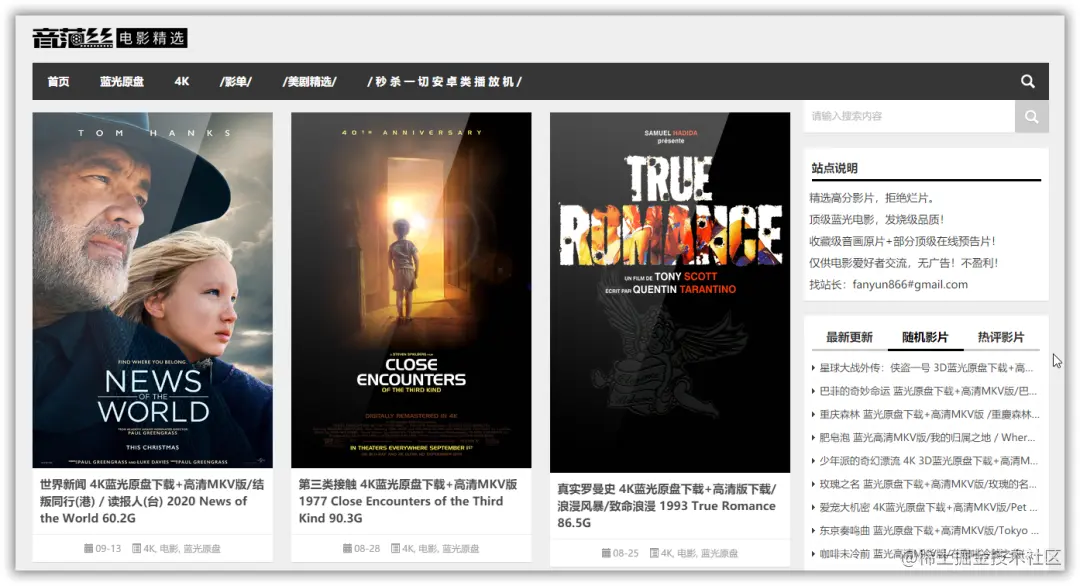Open True Romance poster thumbnail

coord(670,292)
